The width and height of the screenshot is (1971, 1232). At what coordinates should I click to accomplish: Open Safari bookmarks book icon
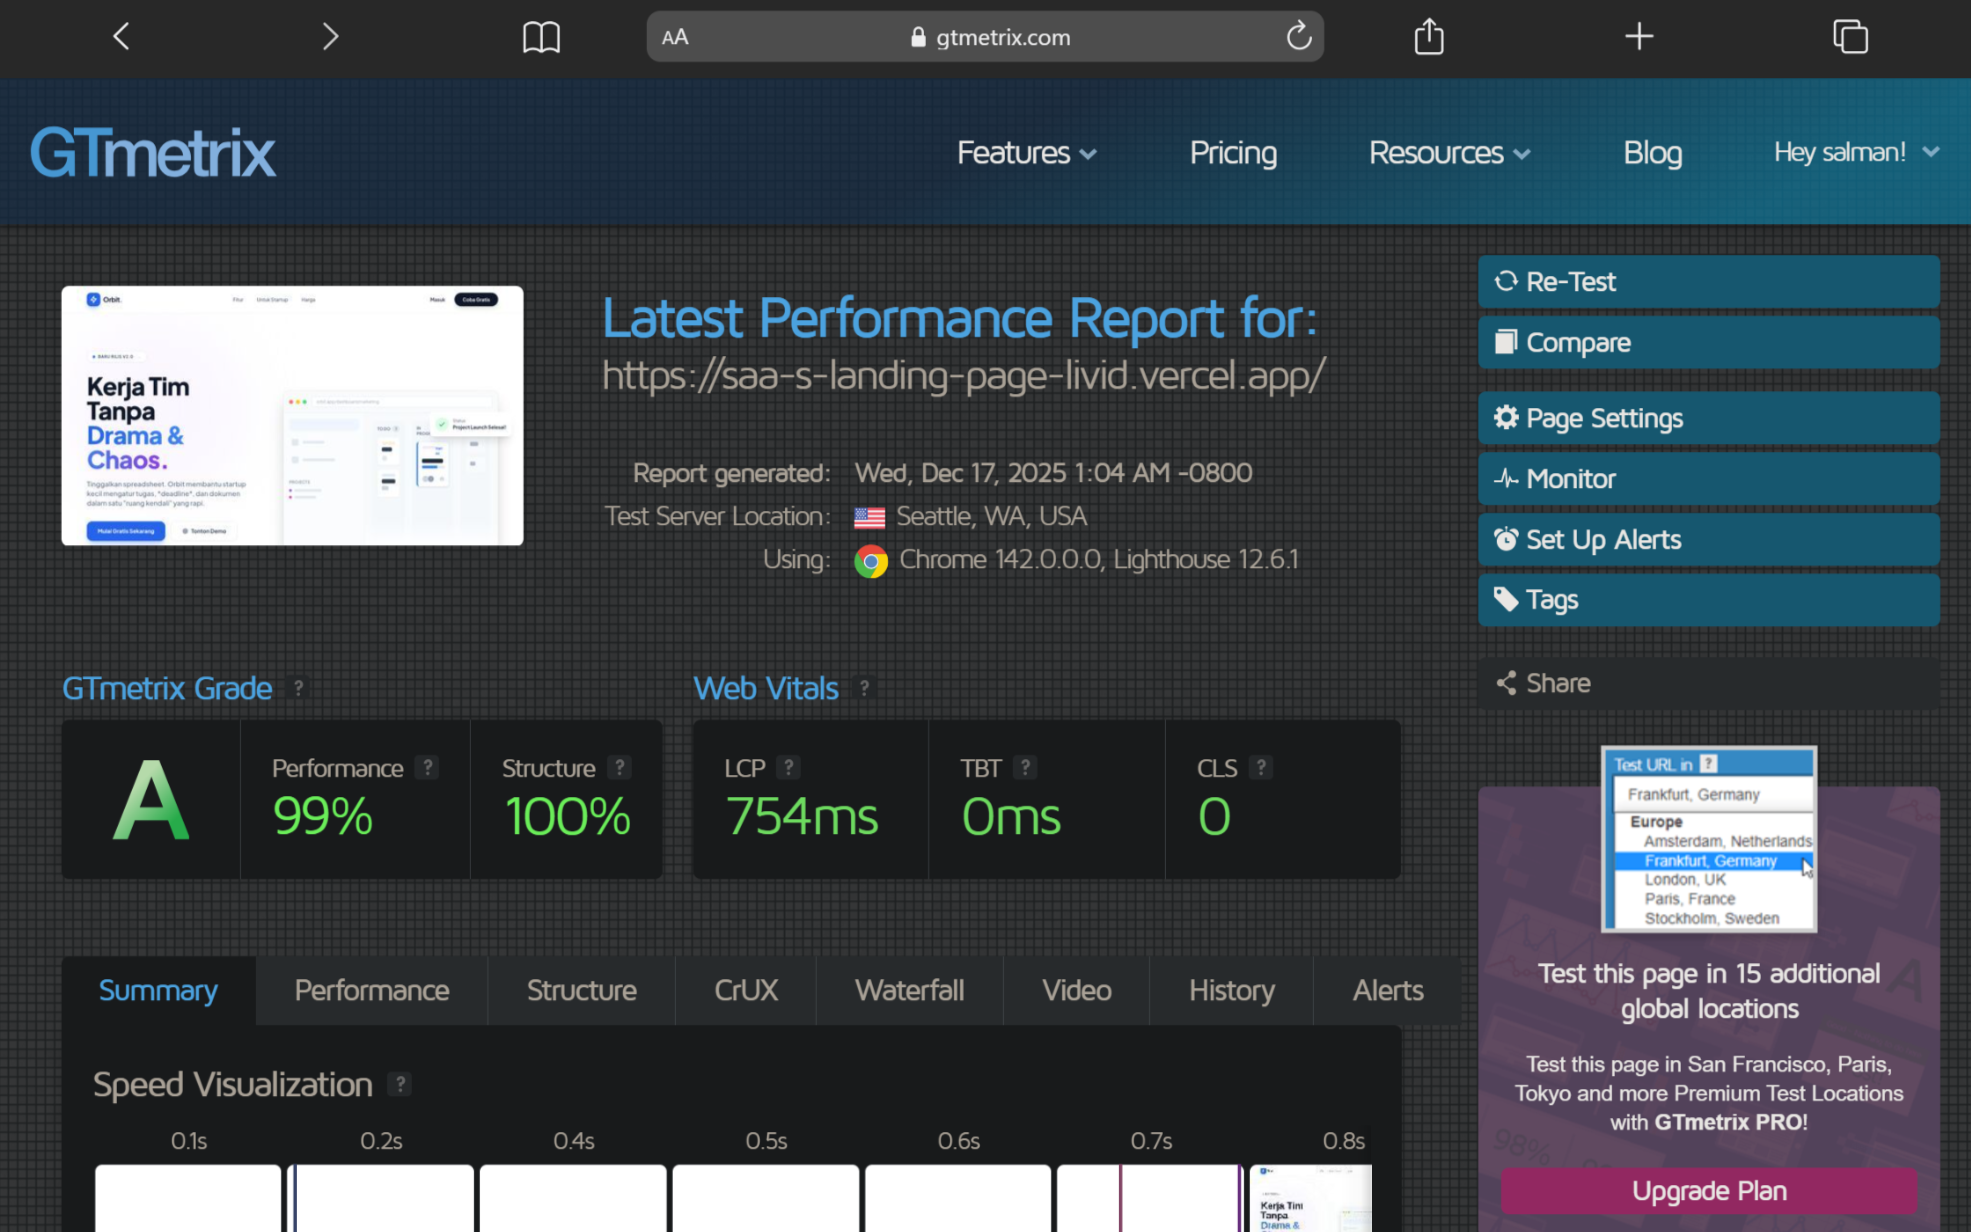[x=541, y=37]
